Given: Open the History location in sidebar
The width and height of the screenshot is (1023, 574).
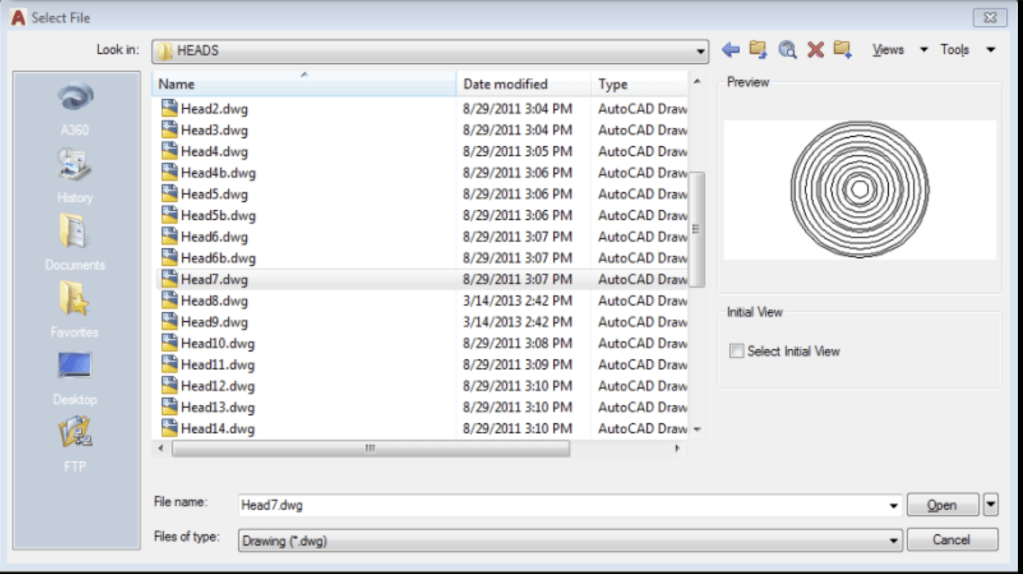Looking at the screenshot, I should 75,176.
